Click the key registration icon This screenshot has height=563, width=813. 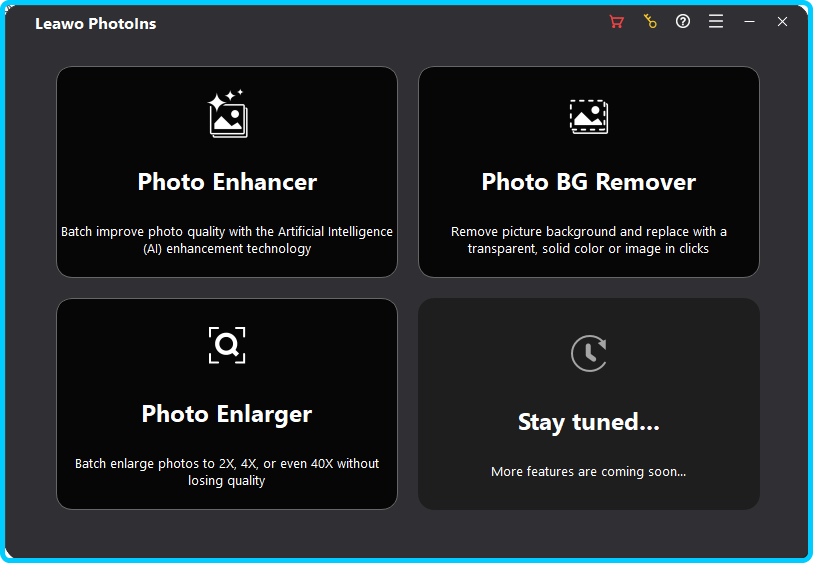click(650, 22)
